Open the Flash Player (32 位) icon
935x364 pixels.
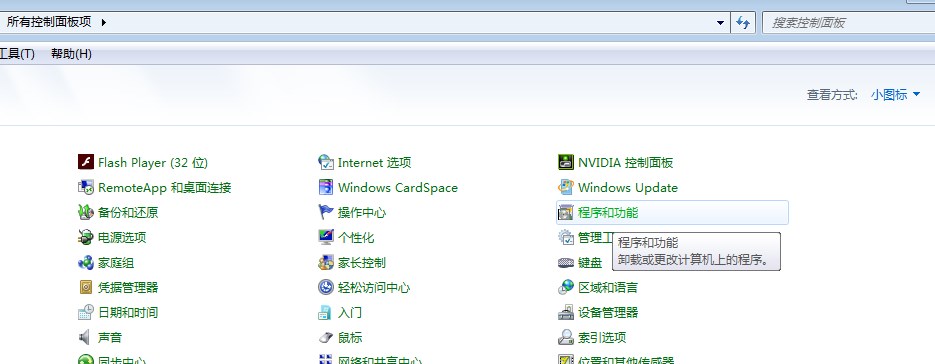(86, 162)
